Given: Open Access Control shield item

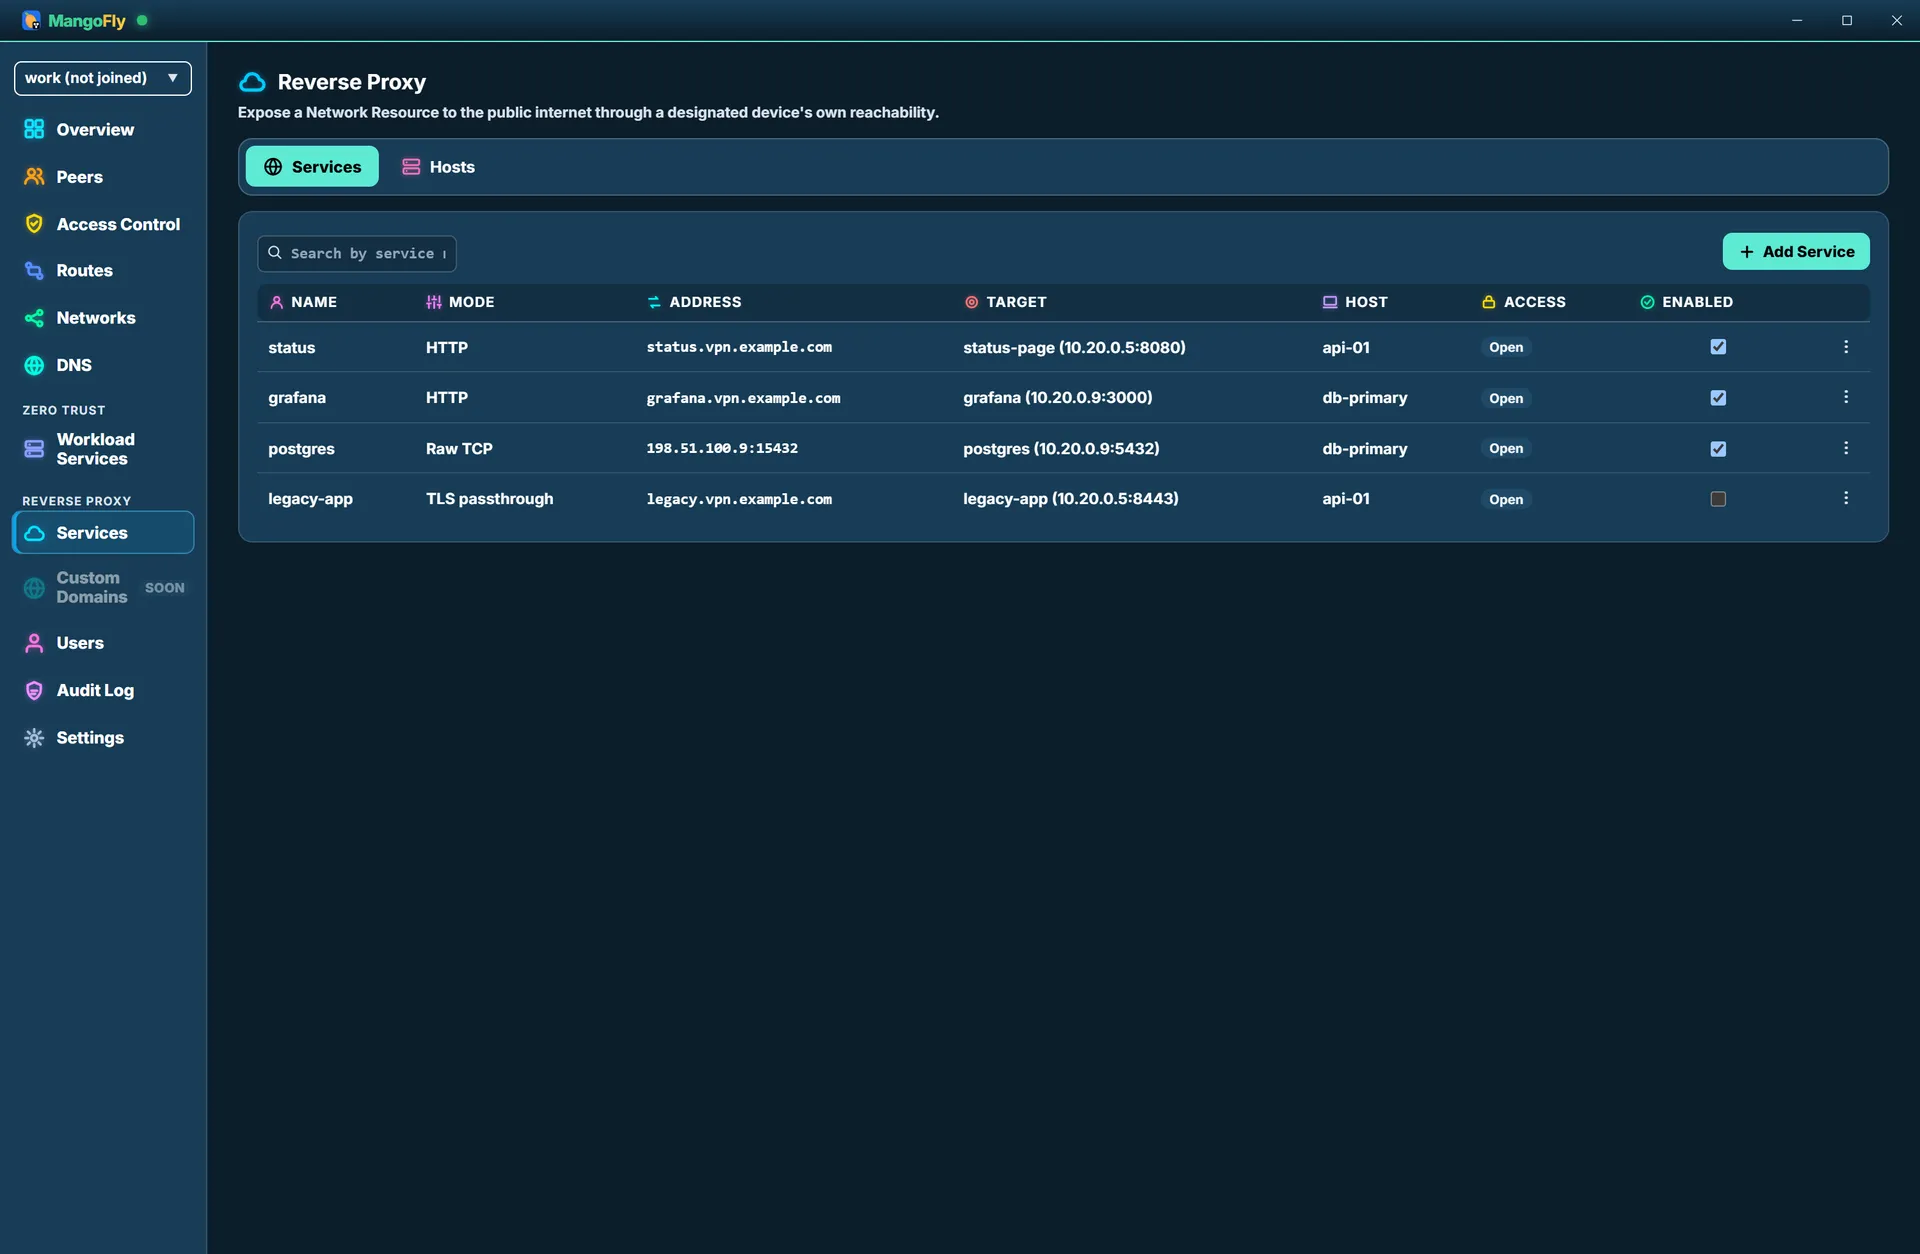Looking at the screenshot, I should (103, 224).
